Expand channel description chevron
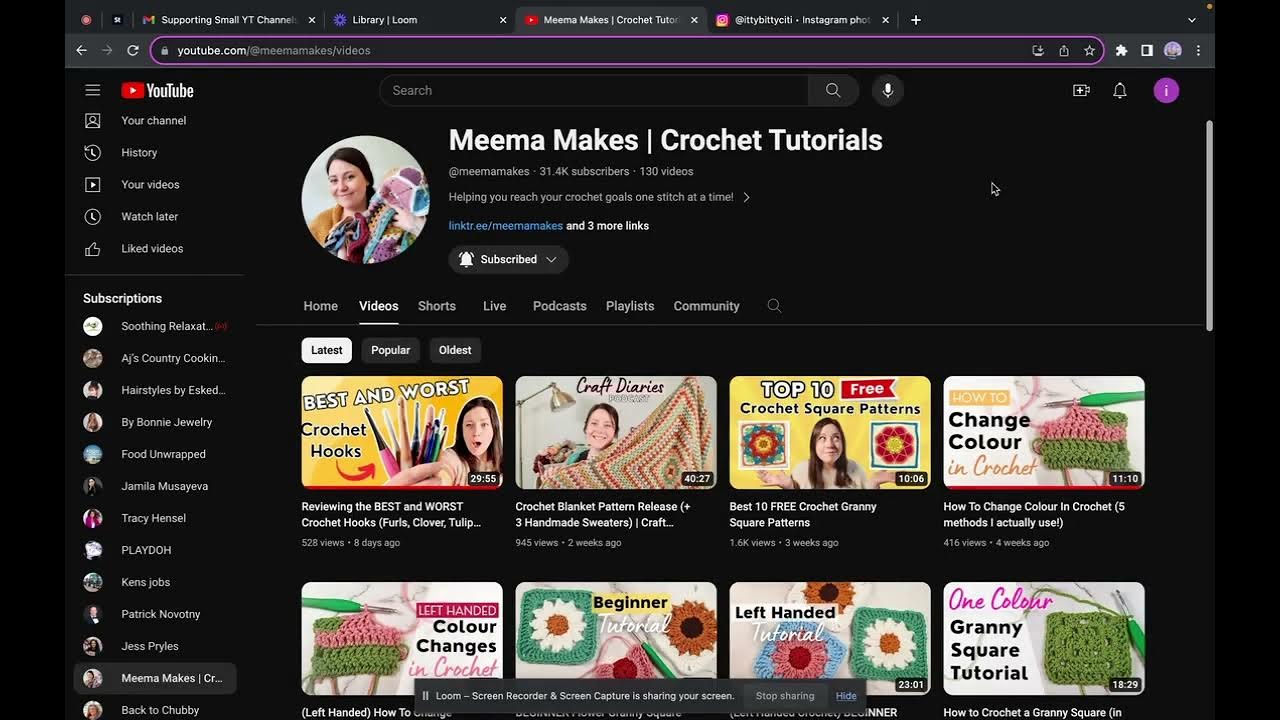1280x720 pixels. coord(746,197)
